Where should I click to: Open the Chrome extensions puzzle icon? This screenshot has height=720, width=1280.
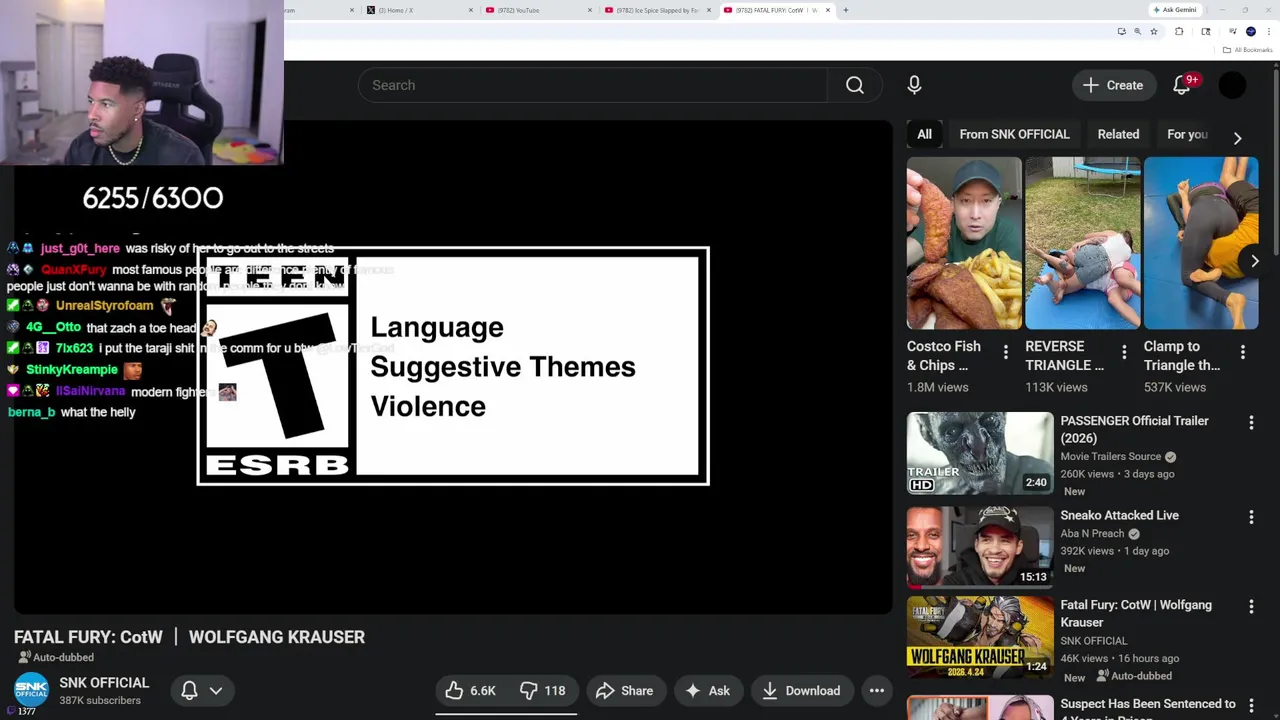pos(1179,32)
